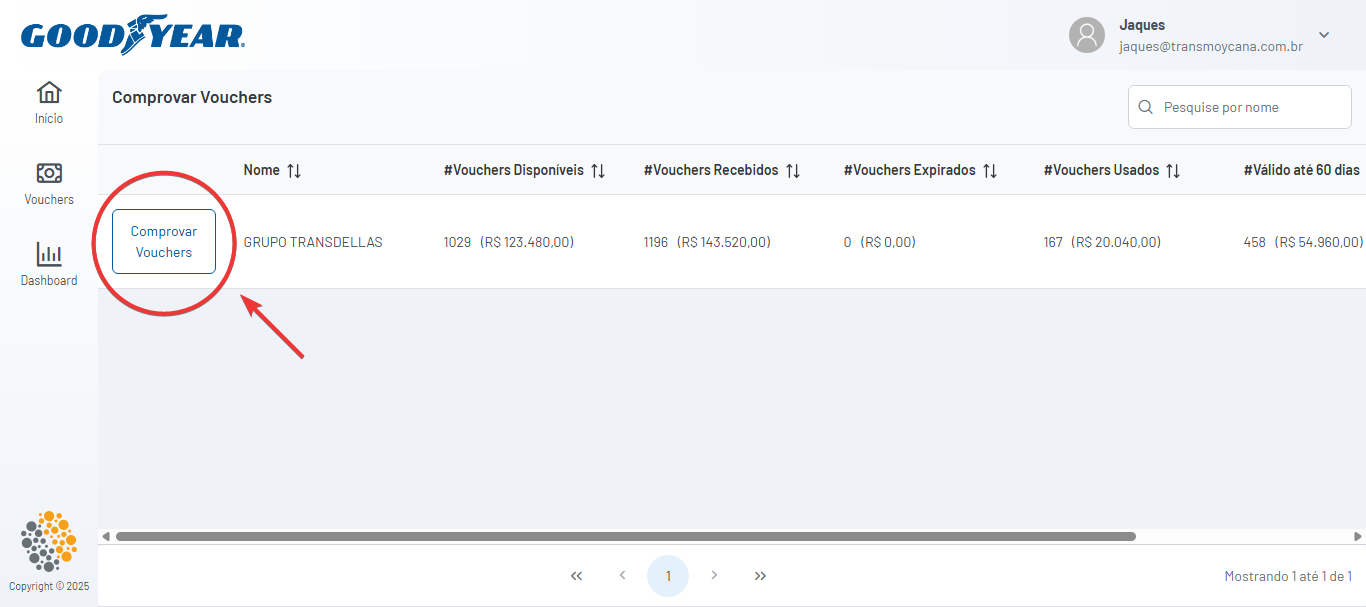
Task: Sort by #Vouchers Usados column
Action: [1173, 171]
